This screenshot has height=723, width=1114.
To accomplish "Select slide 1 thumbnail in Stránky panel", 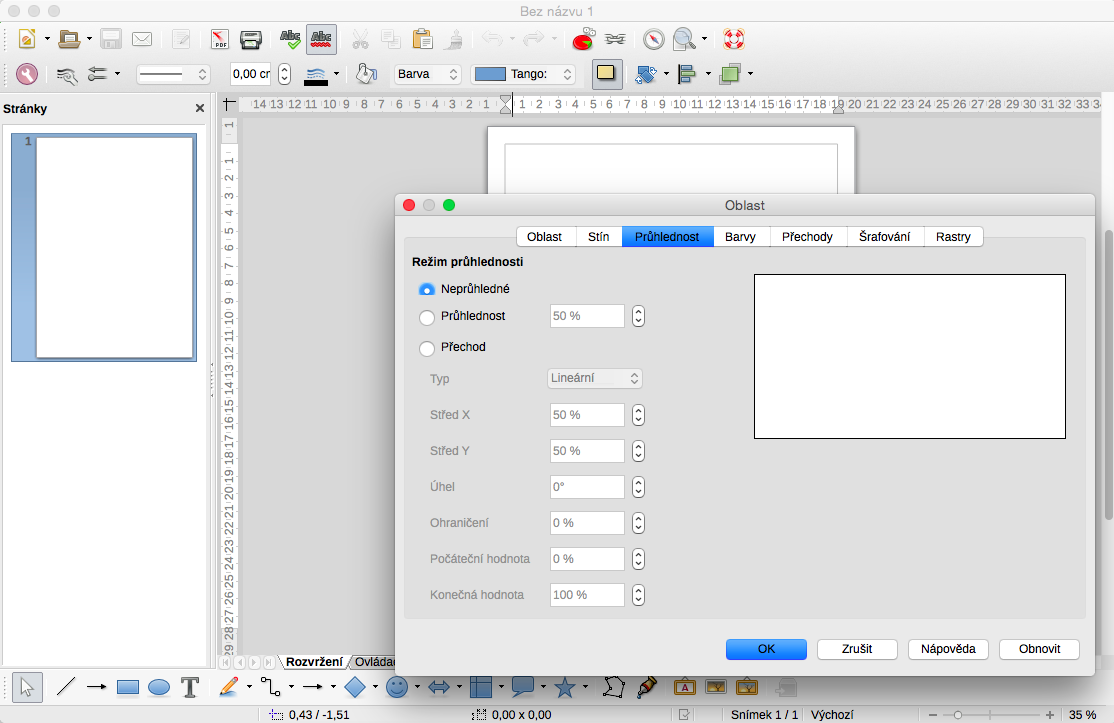I will pos(114,247).
